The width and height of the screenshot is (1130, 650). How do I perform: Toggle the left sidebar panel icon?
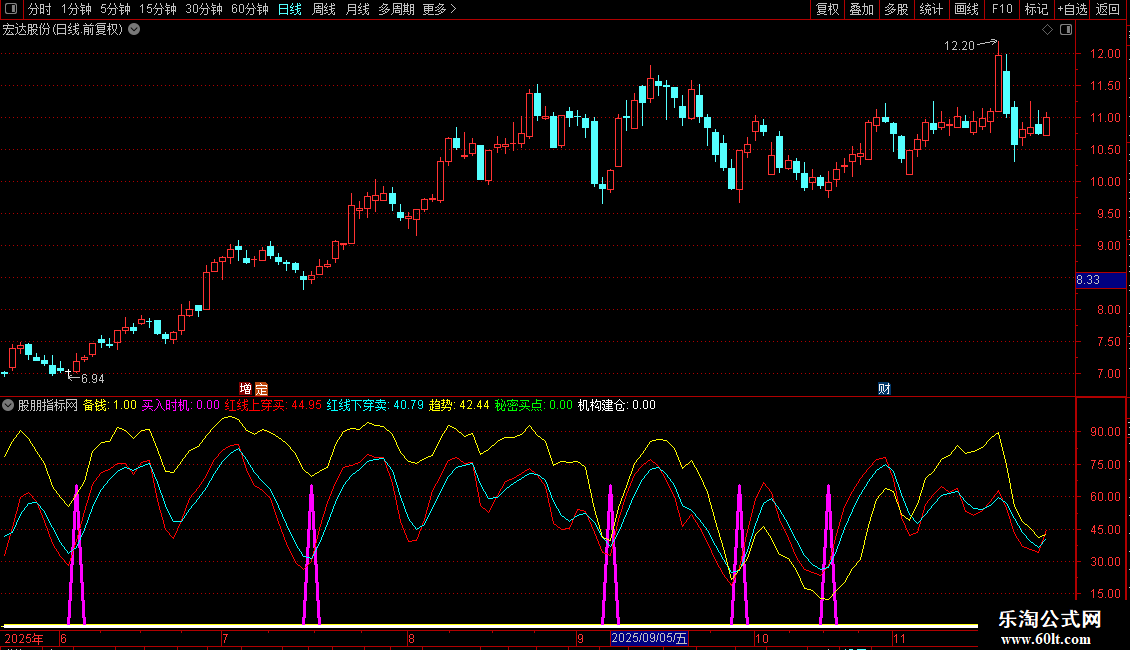11,10
